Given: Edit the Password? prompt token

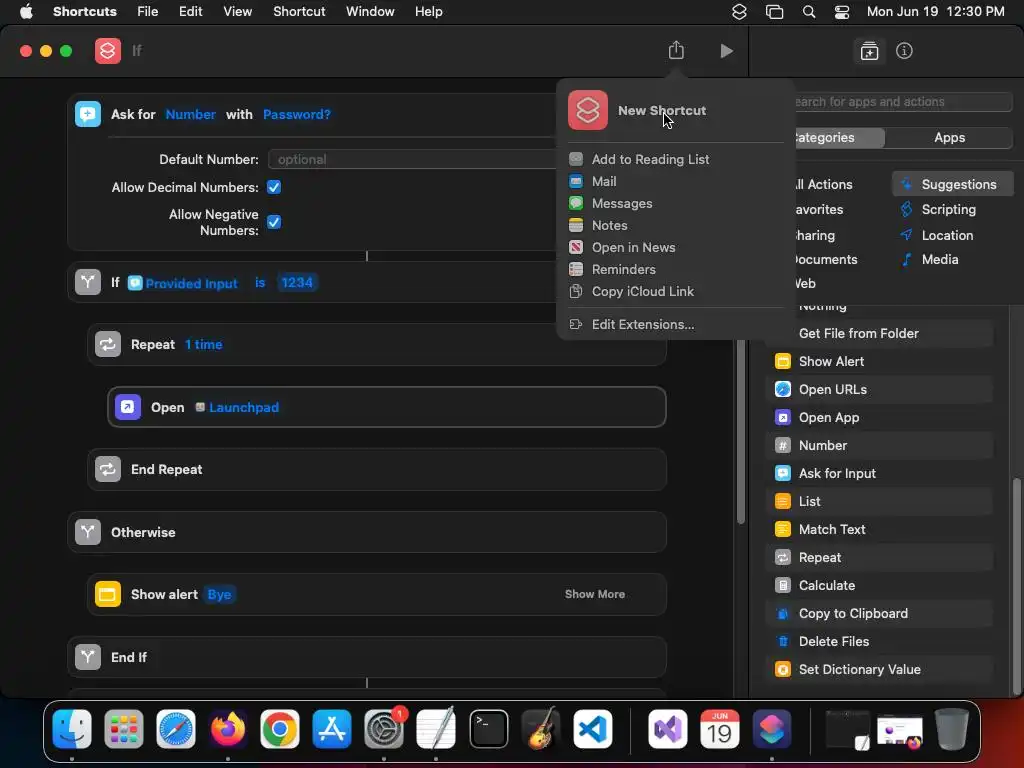Looking at the screenshot, I should pos(296,114).
